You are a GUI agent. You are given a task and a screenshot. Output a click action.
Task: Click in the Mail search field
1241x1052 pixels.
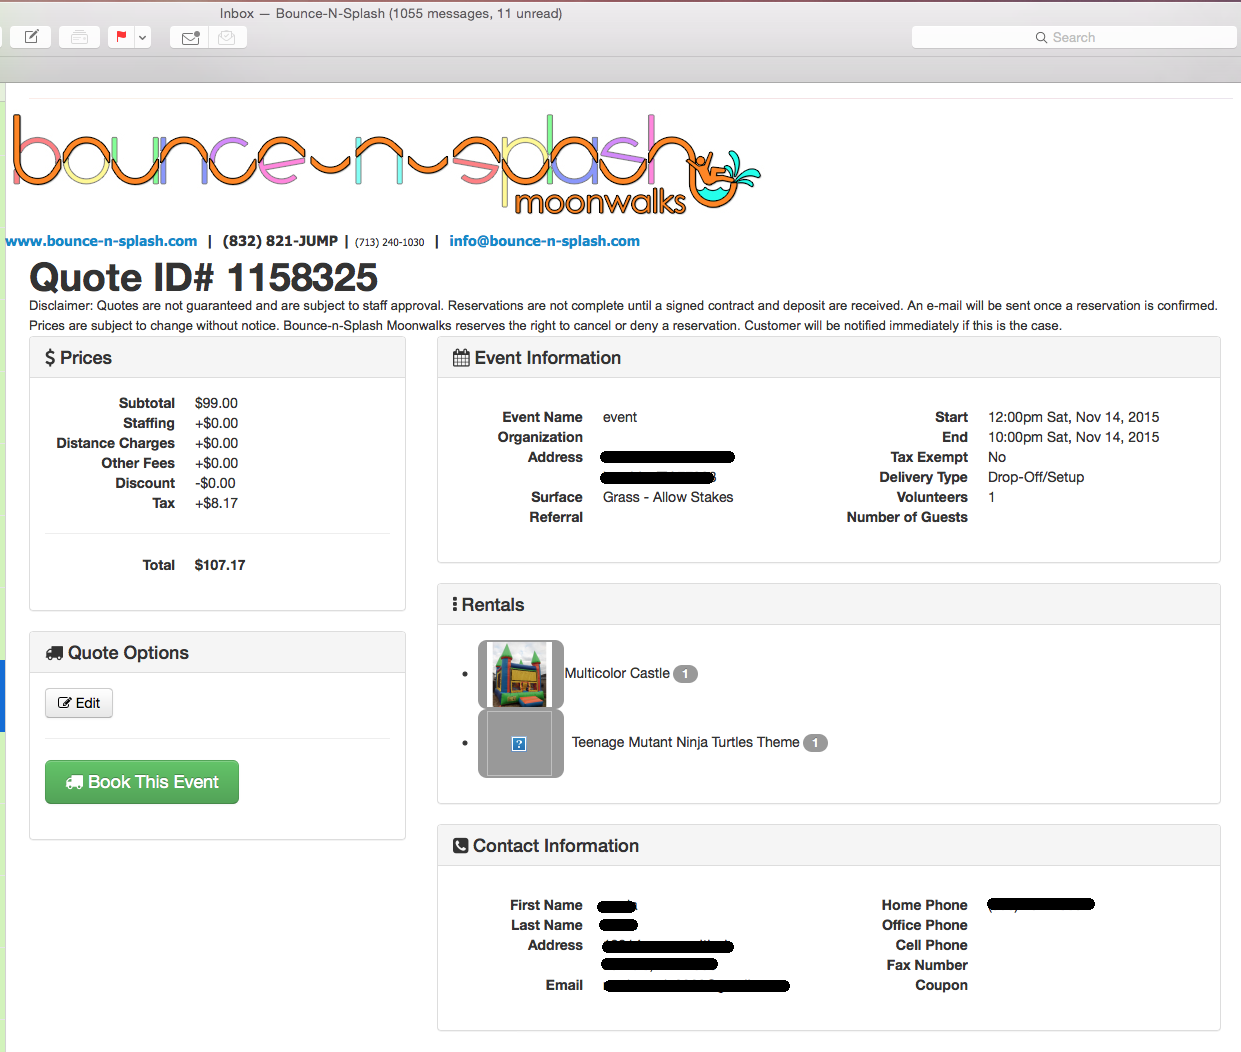point(1074,37)
